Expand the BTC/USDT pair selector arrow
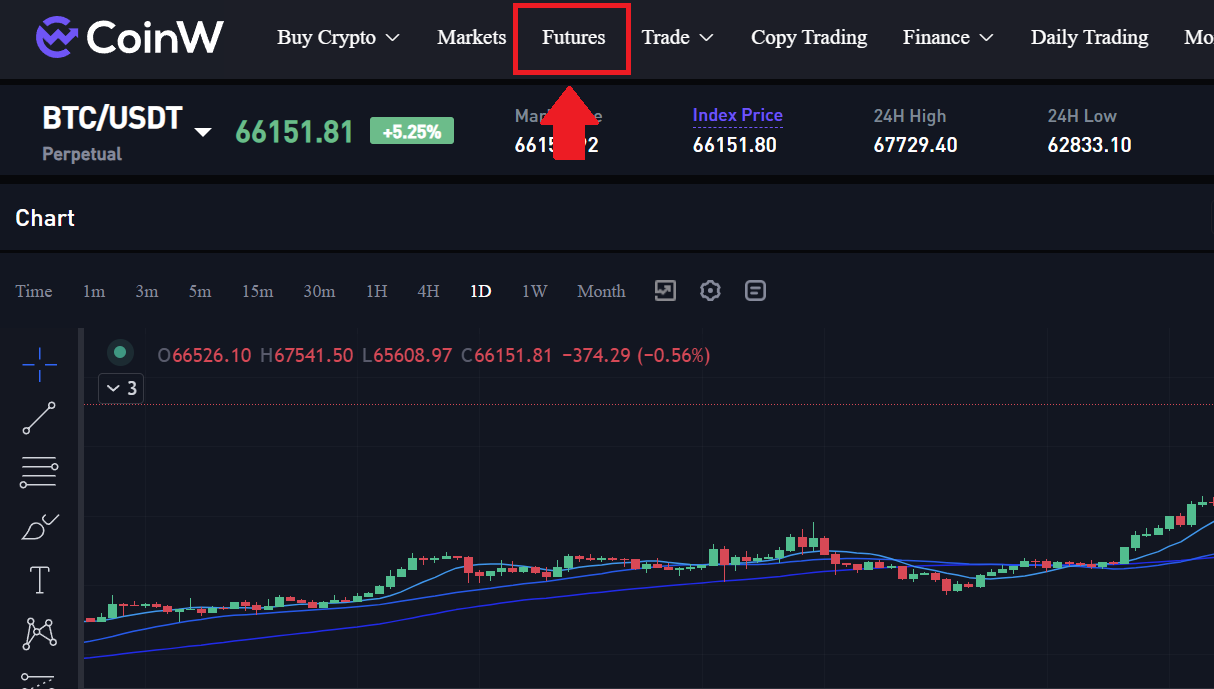Screen dimensions: 1214x689 pos(203,132)
